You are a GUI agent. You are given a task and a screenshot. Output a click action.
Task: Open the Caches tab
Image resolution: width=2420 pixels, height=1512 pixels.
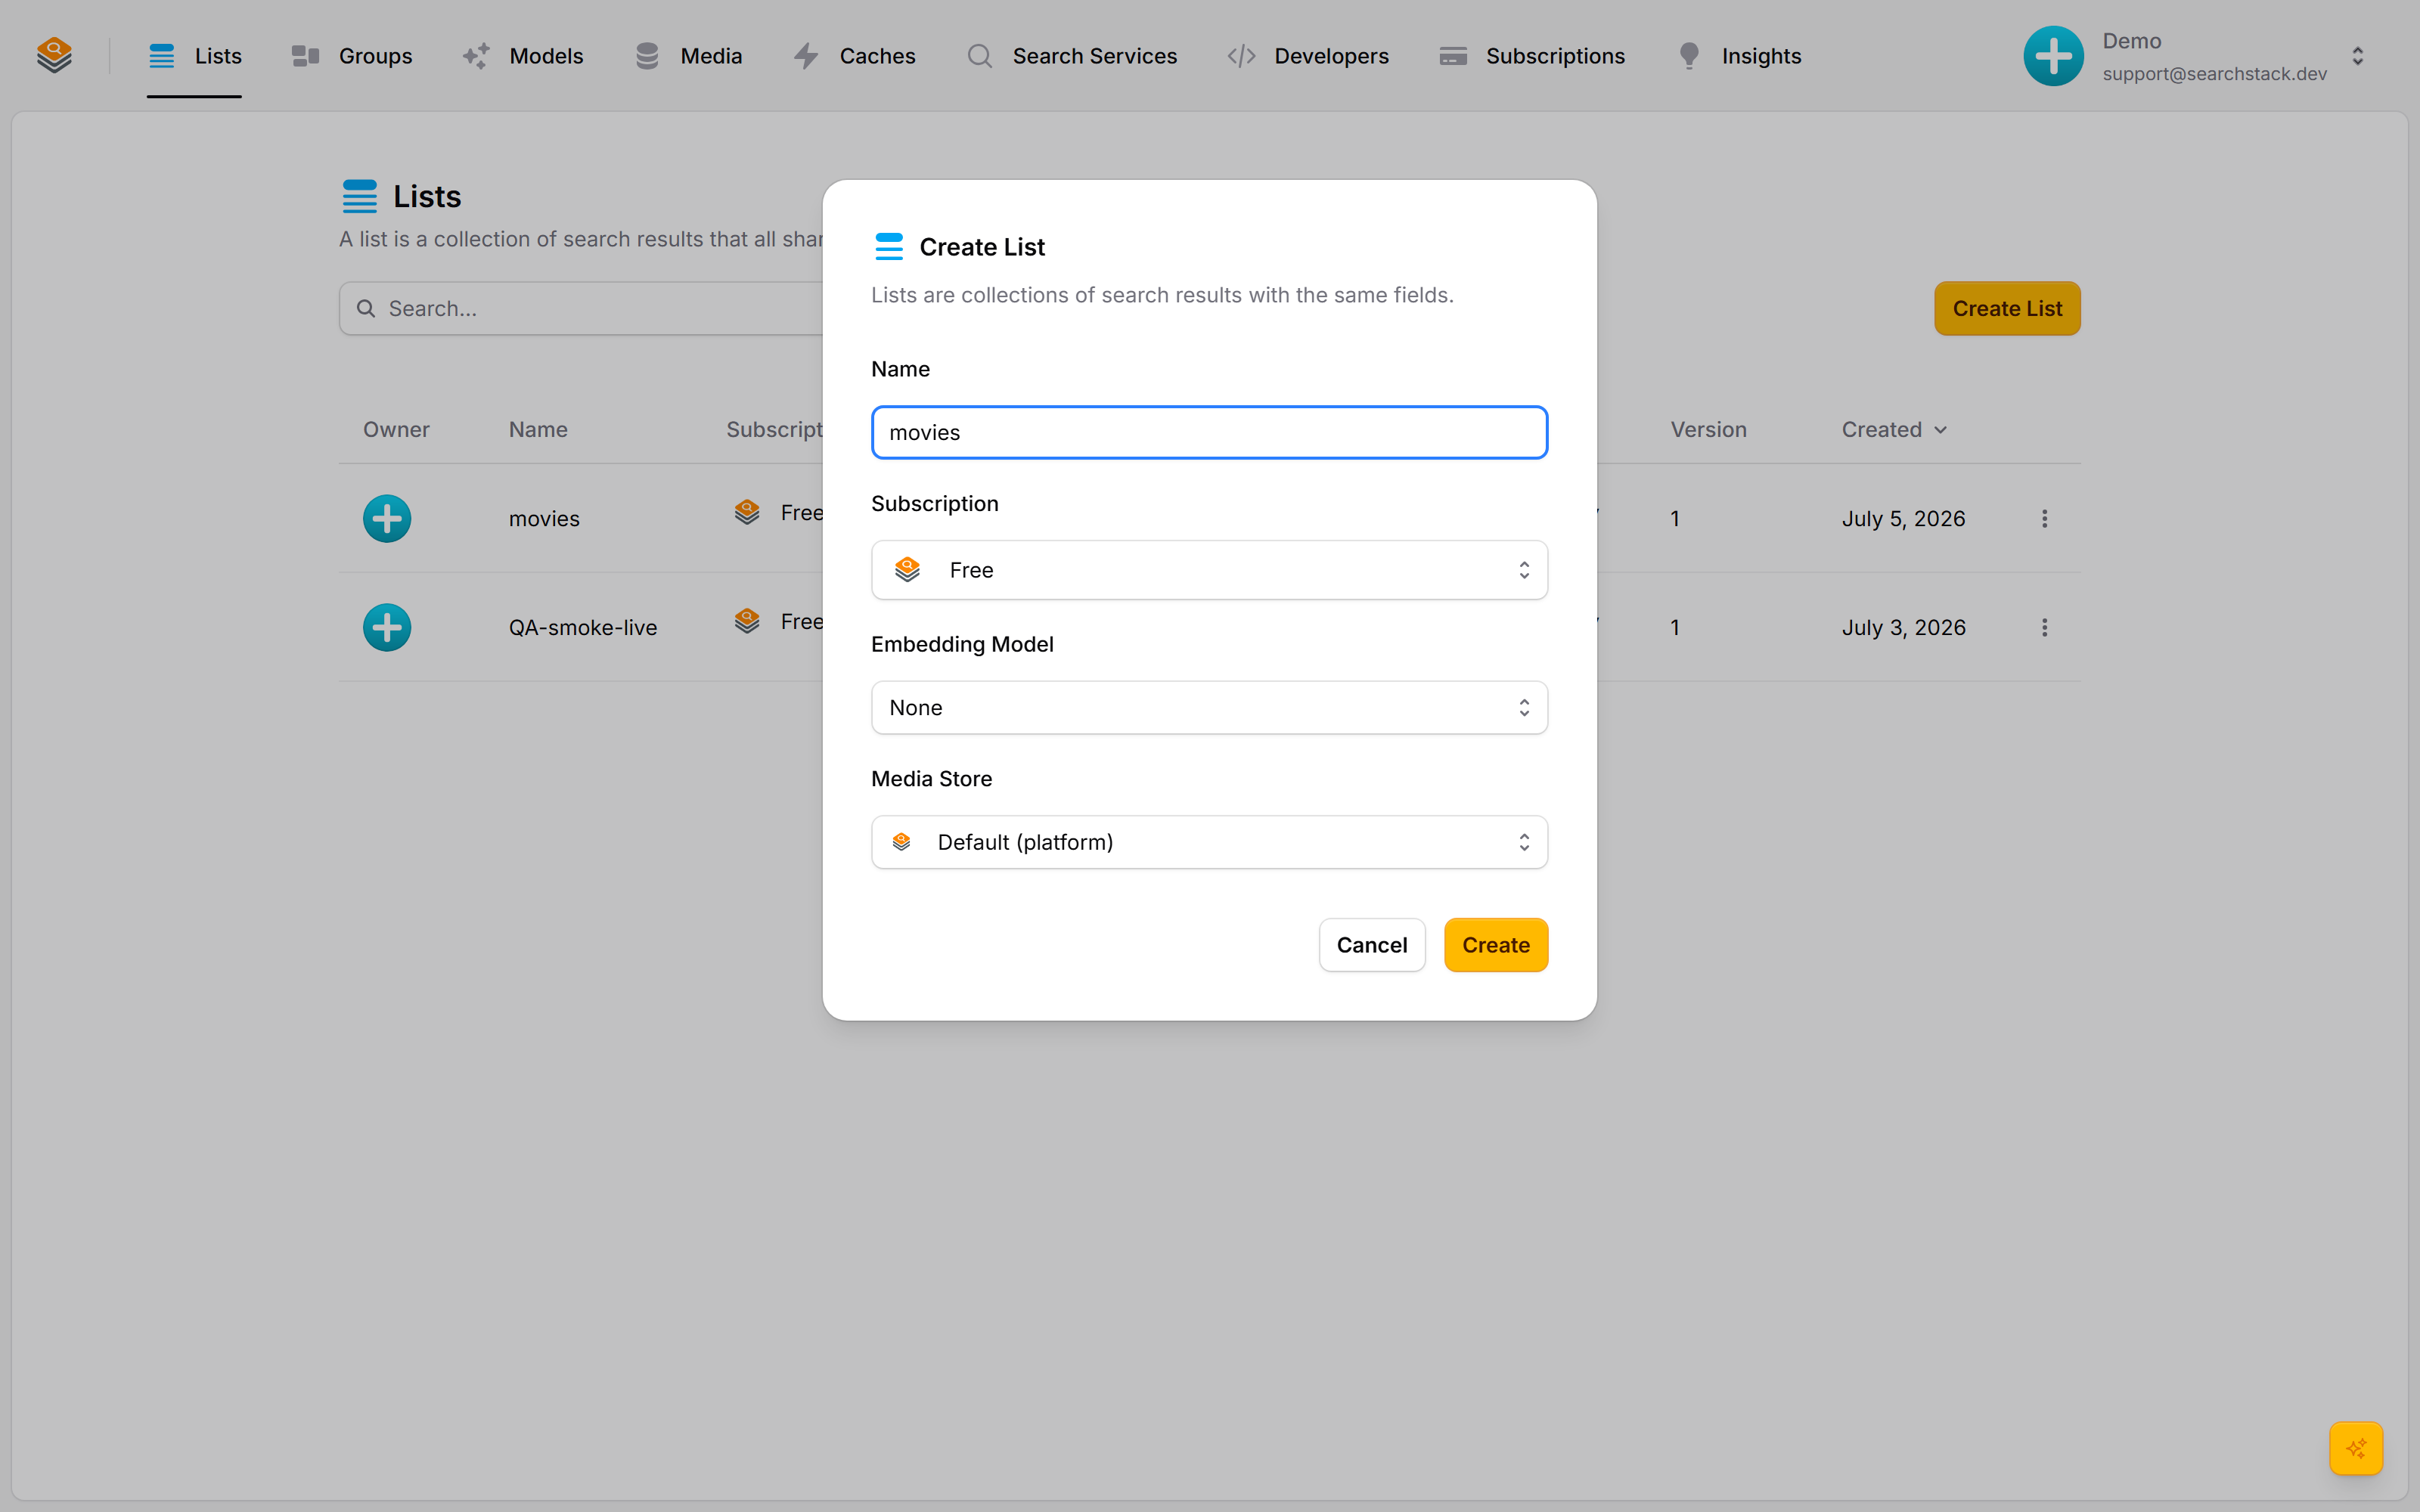click(x=854, y=56)
